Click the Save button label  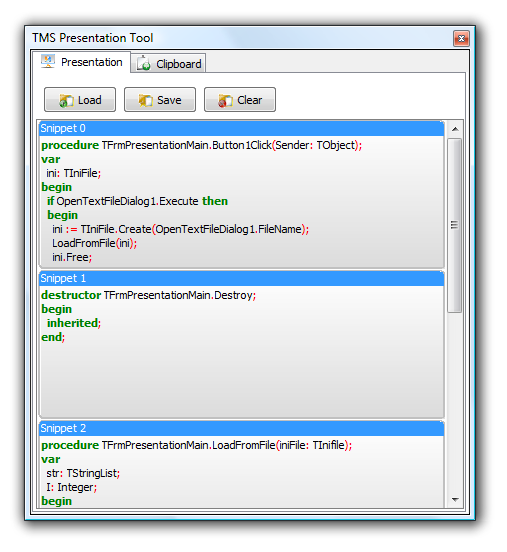click(x=169, y=100)
